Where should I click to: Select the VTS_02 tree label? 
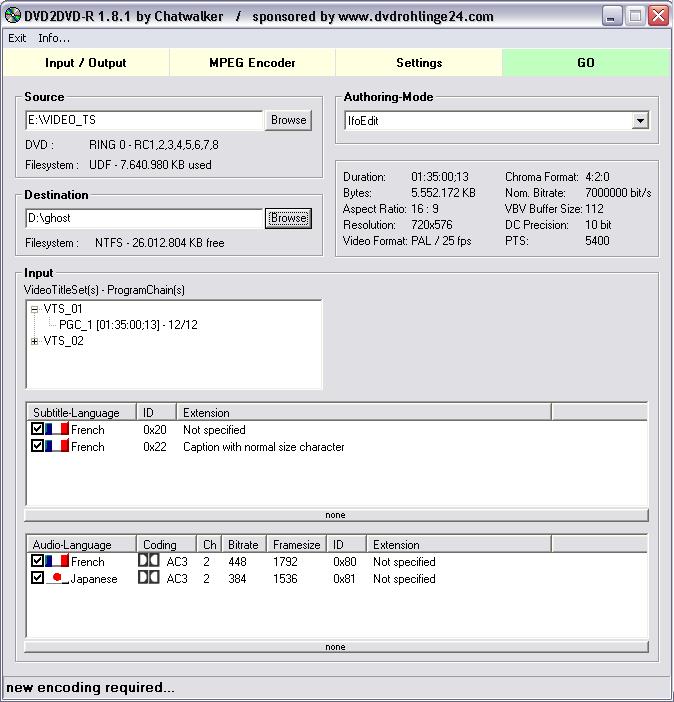(64, 341)
